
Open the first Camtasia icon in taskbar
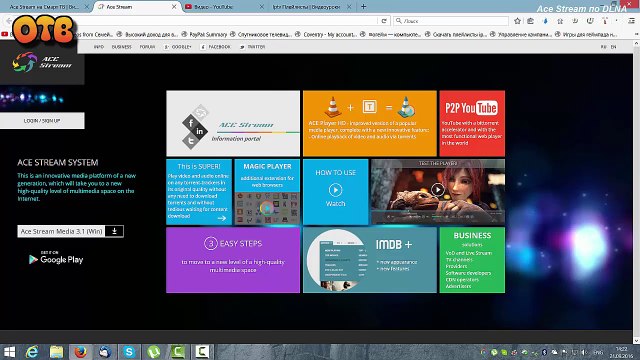click(x=178, y=352)
